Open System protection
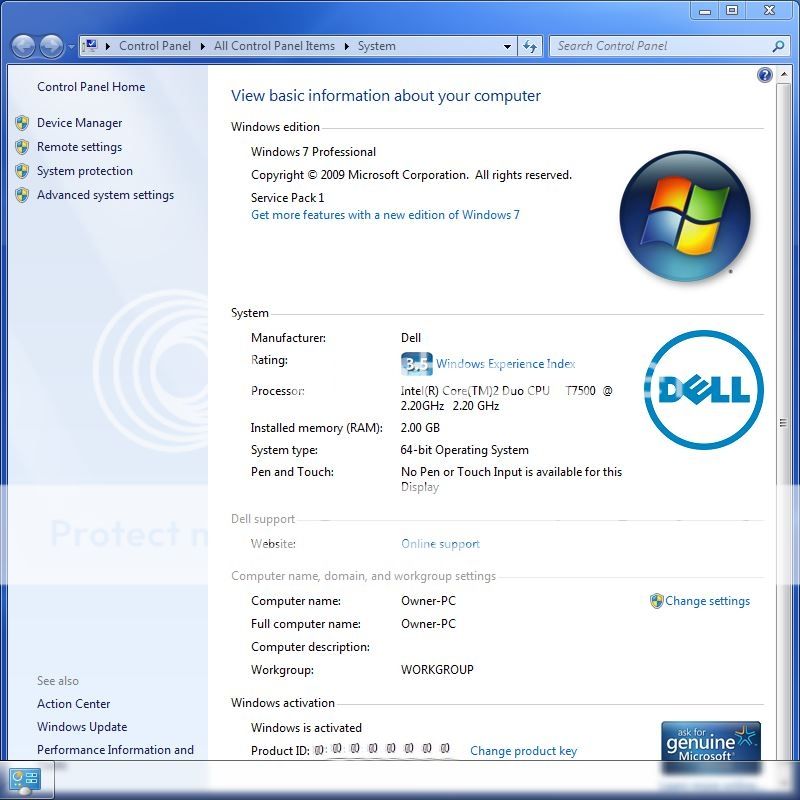Viewport: 800px width, 800px height. coord(85,171)
